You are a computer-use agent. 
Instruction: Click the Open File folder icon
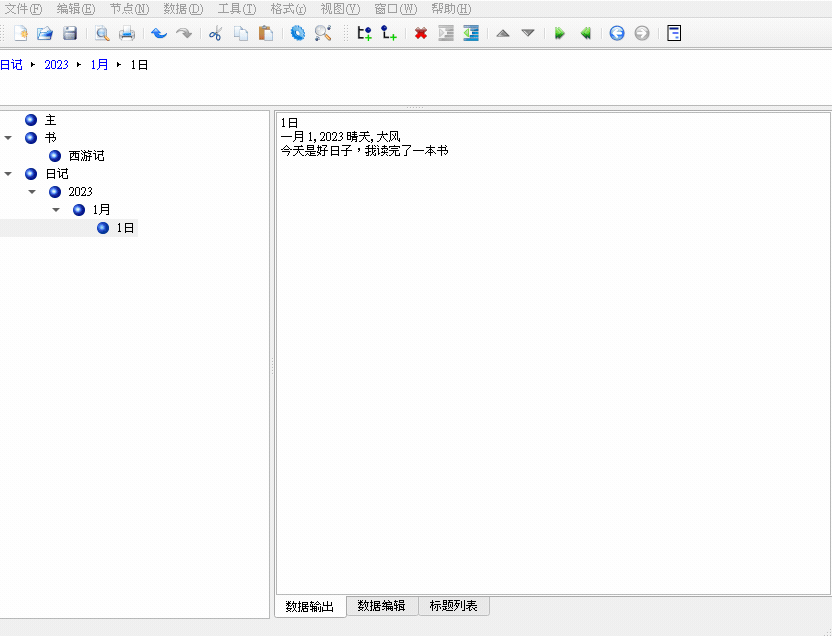(45, 33)
